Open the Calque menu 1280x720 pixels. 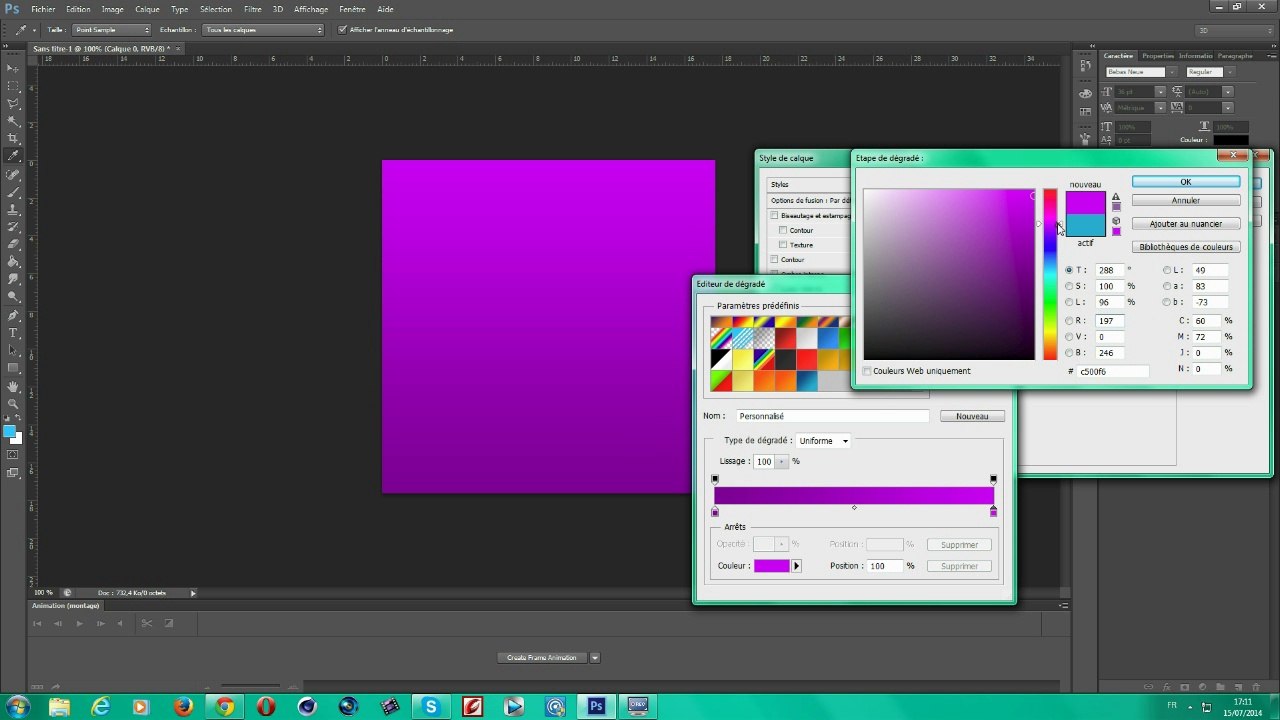click(x=147, y=9)
